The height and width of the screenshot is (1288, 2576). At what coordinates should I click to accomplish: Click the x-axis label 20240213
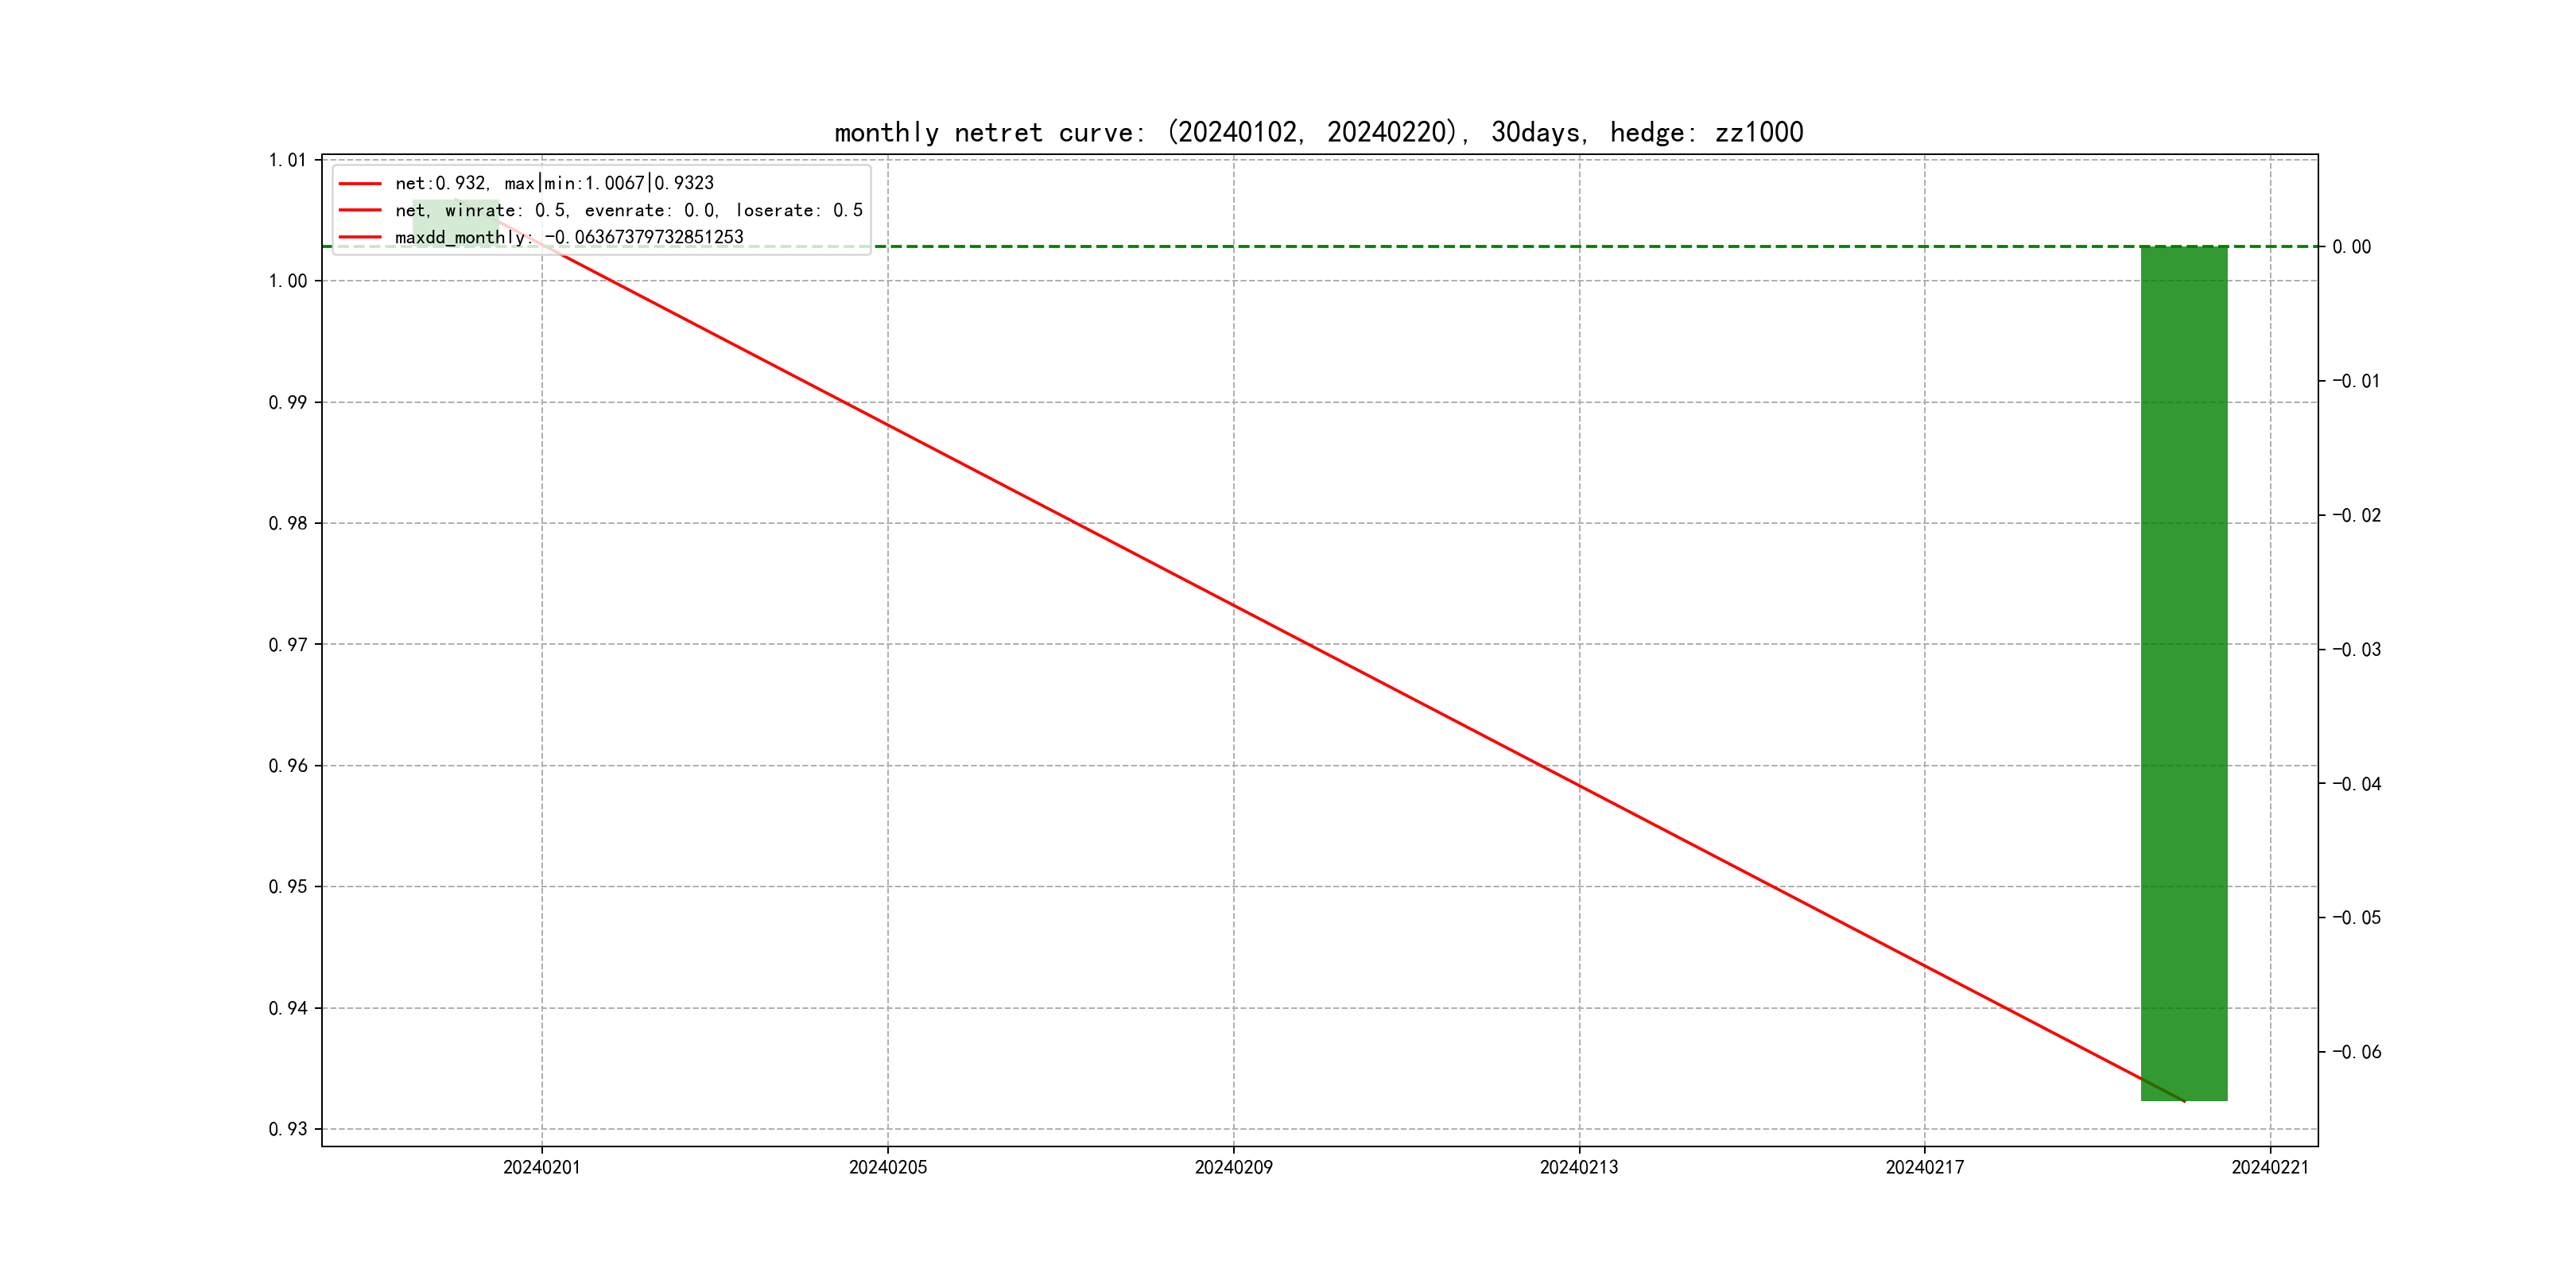click(1578, 1167)
